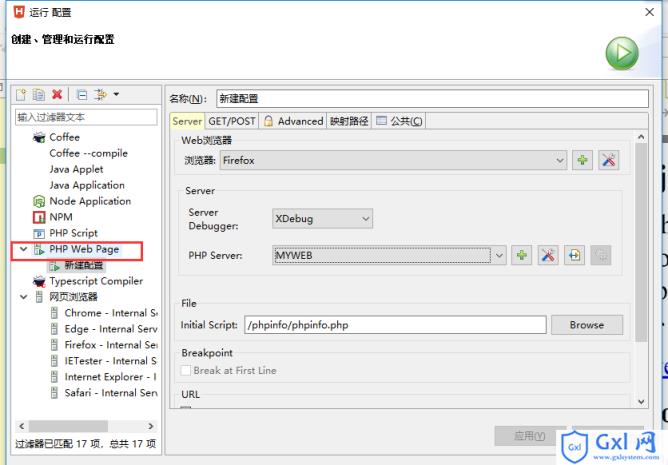668x465 pixels.
Task: Select Node Application in the configuration tree
Action: (x=90, y=201)
